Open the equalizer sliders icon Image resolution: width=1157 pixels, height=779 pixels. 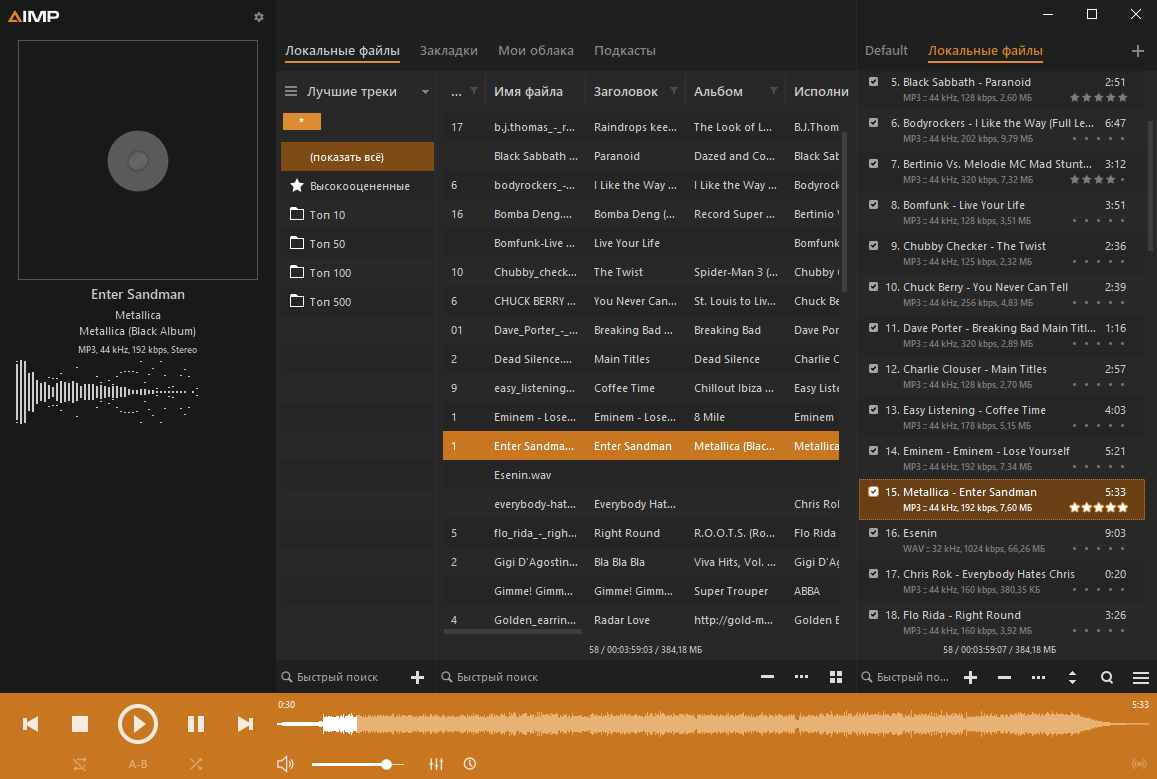click(436, 764)
